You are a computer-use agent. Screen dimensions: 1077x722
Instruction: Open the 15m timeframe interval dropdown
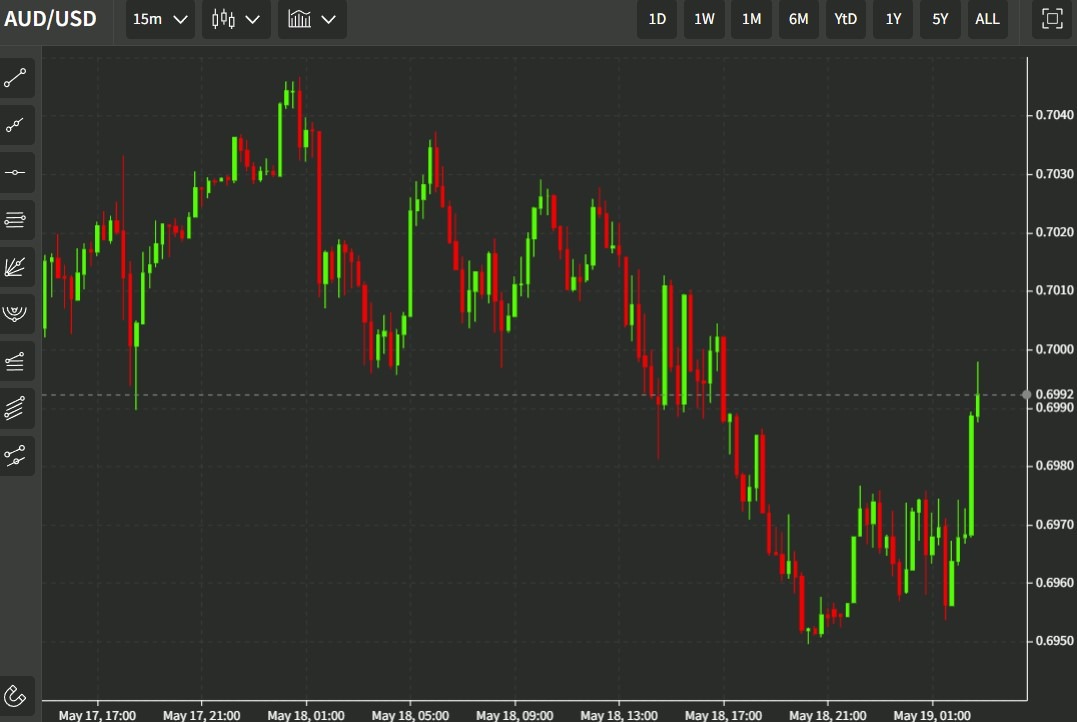coord(159,19)
